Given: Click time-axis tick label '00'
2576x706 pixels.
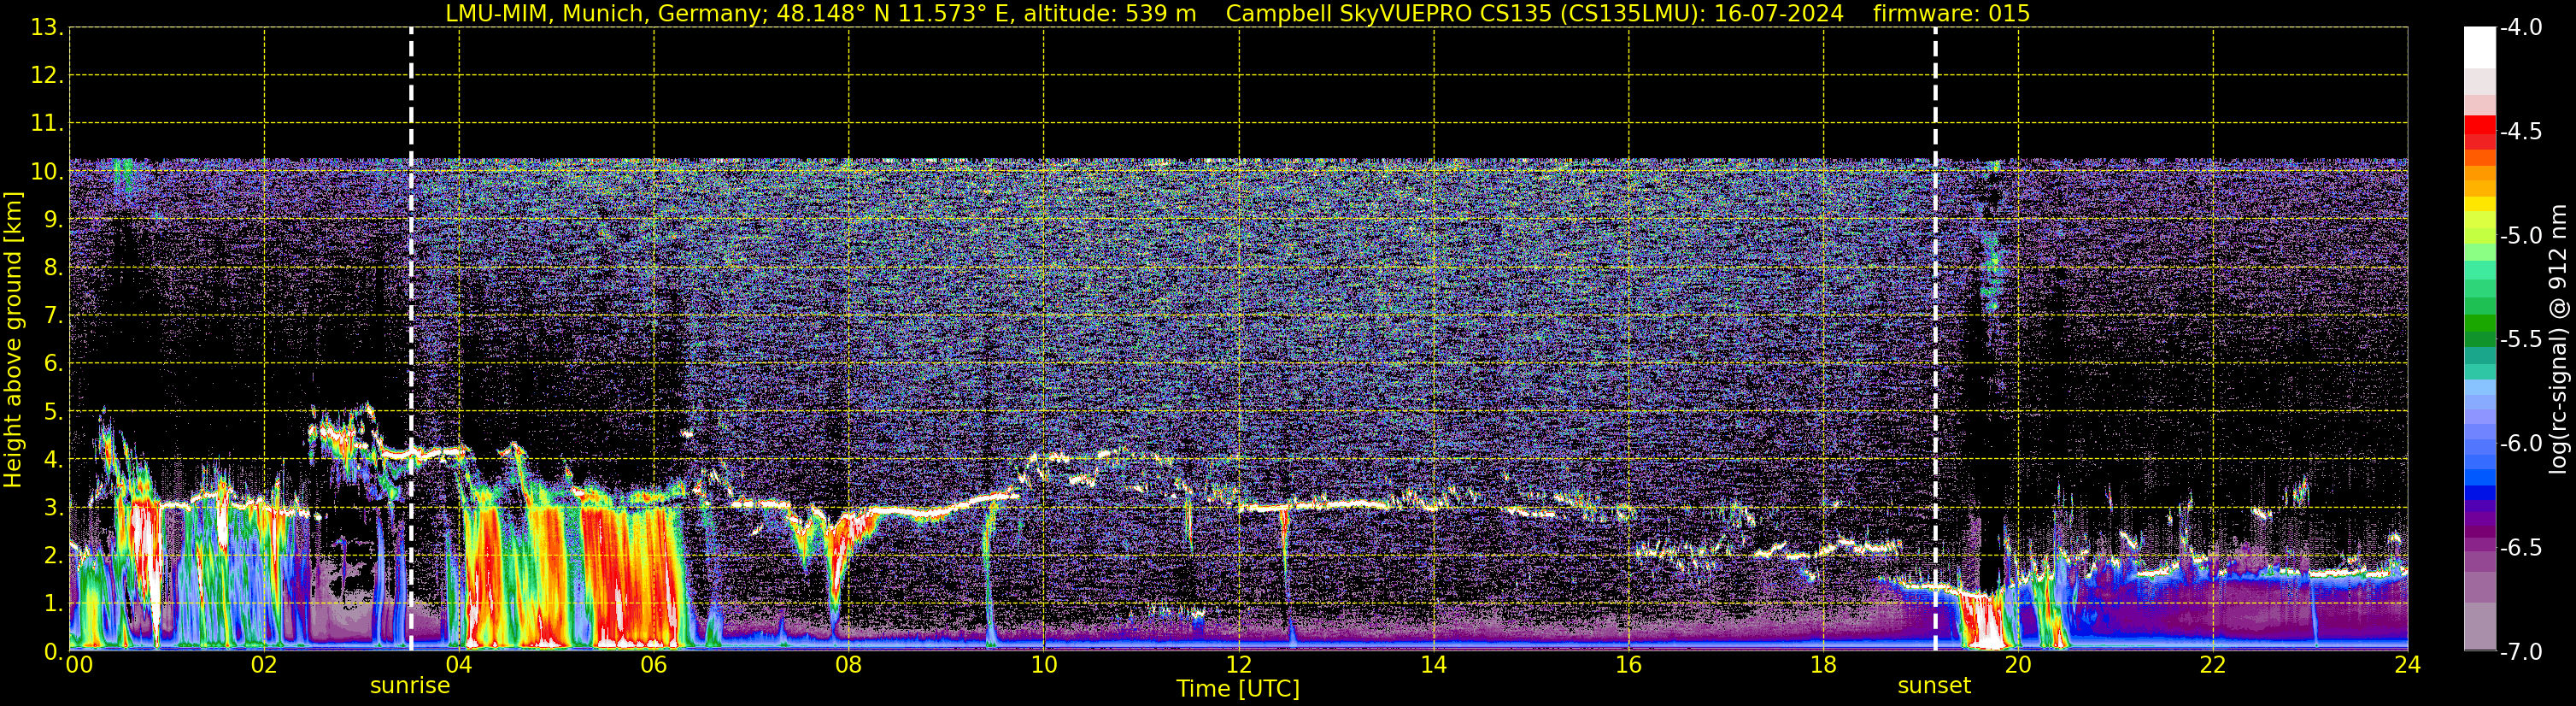Looking at the screenshot, I should [x=78, y=665].
